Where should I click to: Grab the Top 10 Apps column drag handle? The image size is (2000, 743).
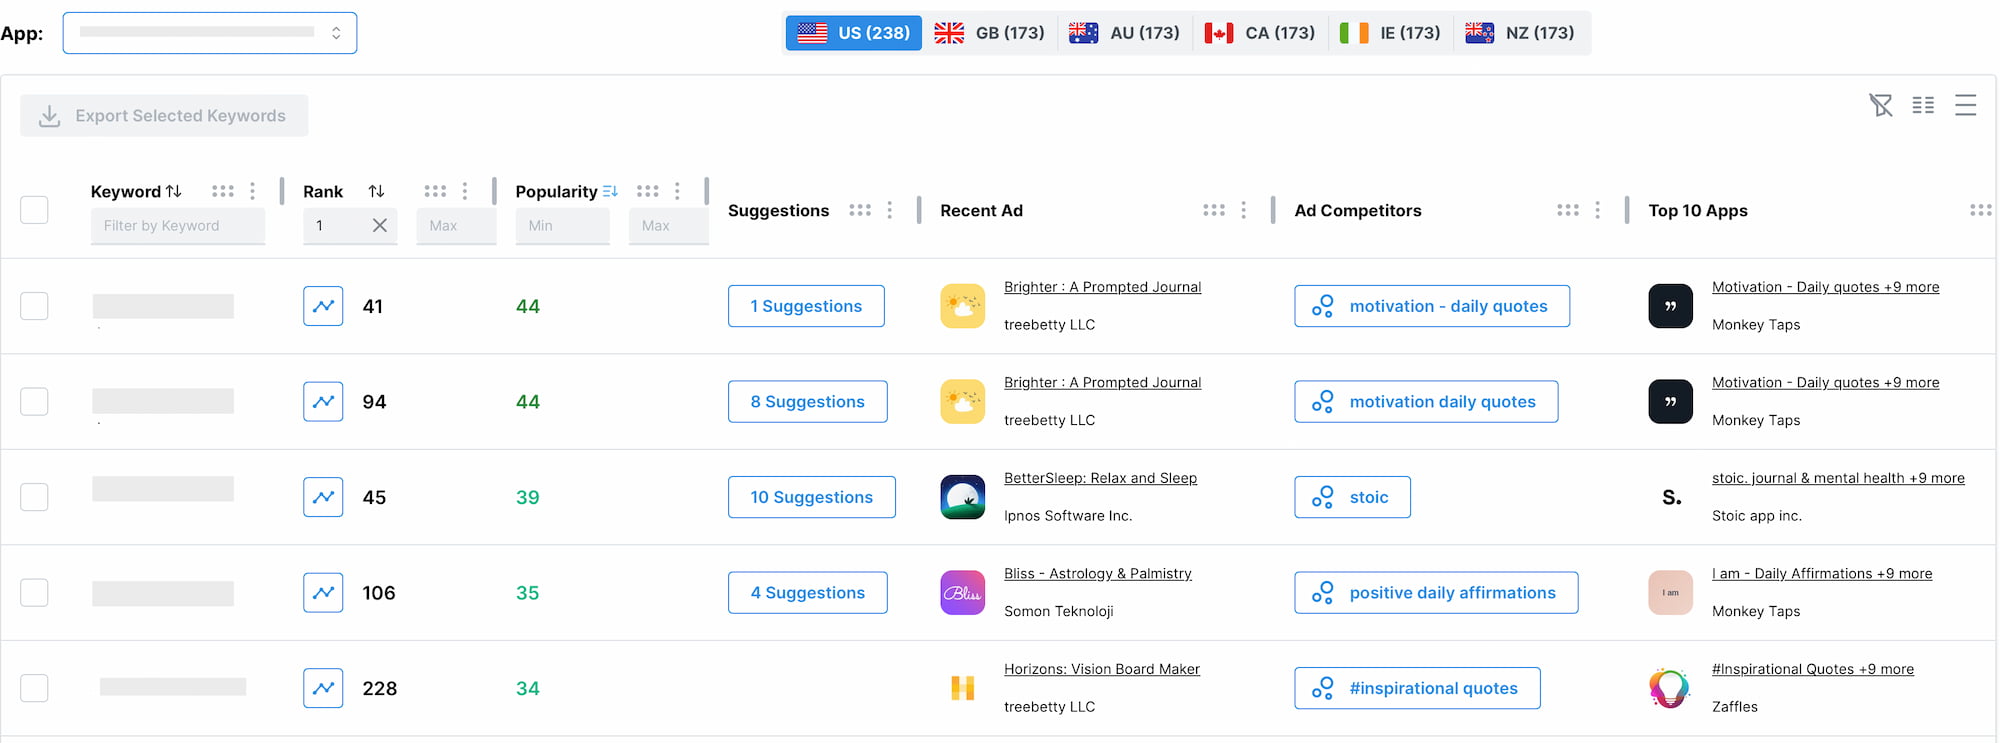[1981, 210]
